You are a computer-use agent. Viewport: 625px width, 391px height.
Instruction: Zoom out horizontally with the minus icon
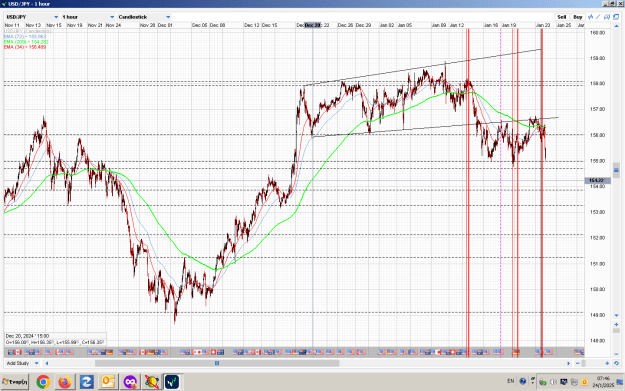click(x=578, y=363)
